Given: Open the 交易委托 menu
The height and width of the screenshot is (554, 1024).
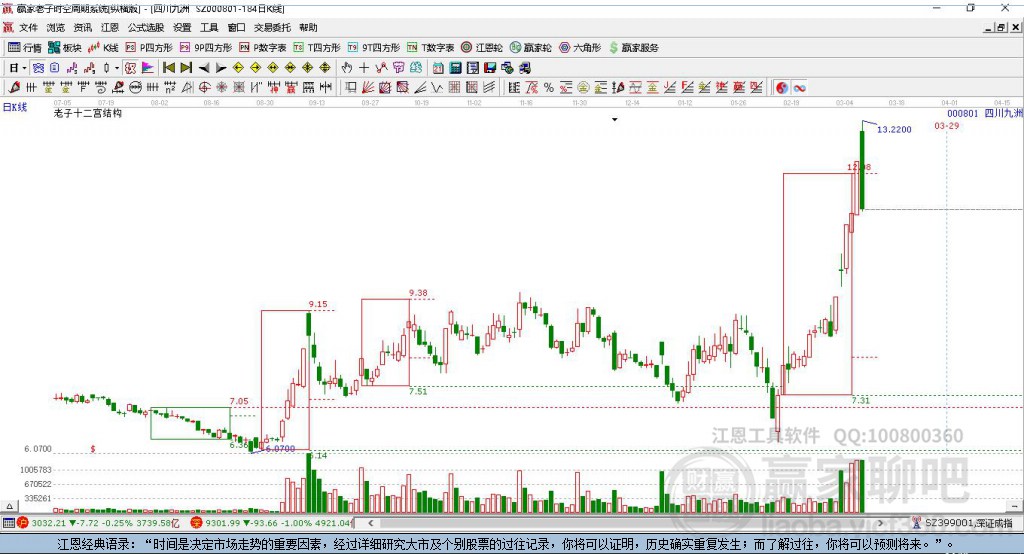Looking at the screenshot, I should (272, 27).
